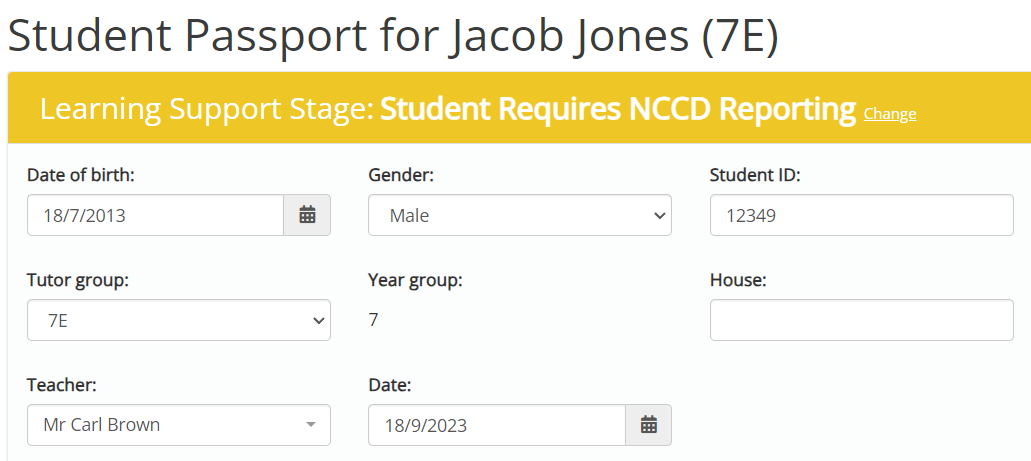Click the Teacher dropdown caret triangle
1031x461 pixels.
tap(311, 425)
